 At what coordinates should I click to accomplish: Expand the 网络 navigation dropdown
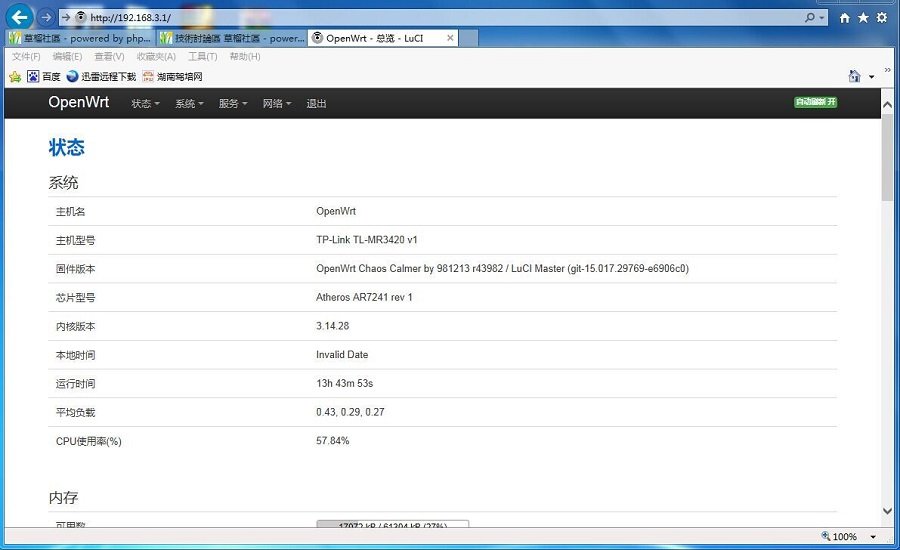(277, 103)
